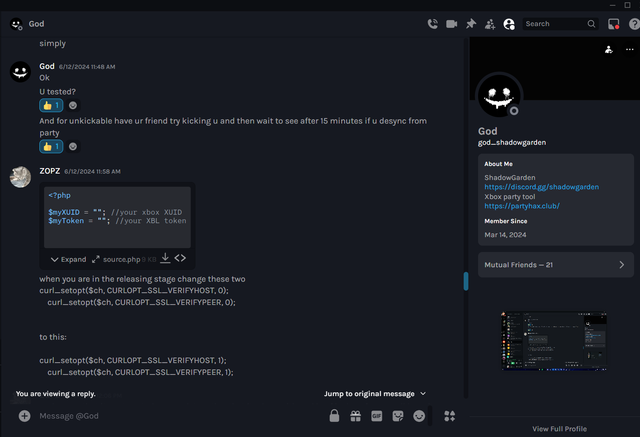
Task: Click the search magnifier icon
Action: [x=591, y=24]
